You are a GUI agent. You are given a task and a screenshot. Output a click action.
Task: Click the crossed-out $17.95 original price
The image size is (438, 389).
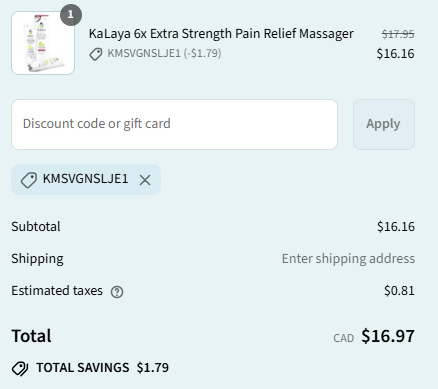pyautogui.click(x=398, y=34)
